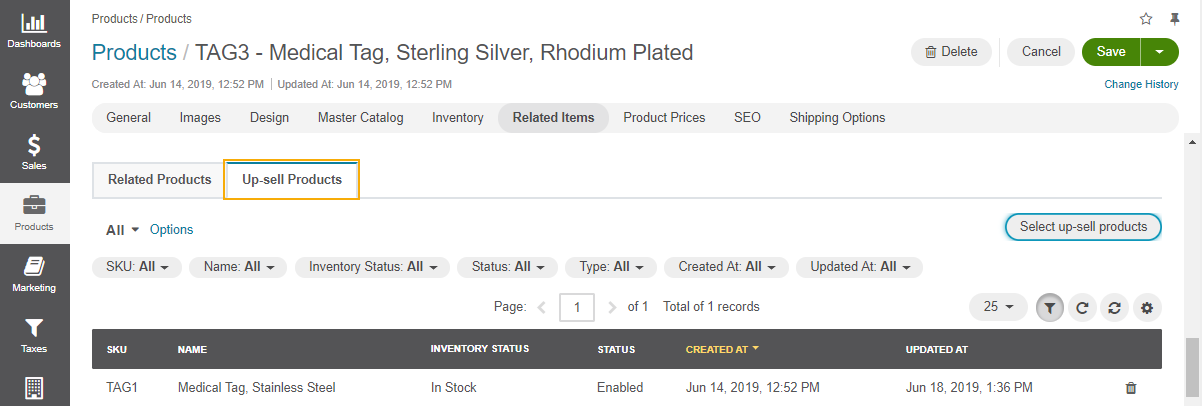Expand the SKU filter dropdown
The height and width of the screenshot is (406, 1202).
(137, 267)
